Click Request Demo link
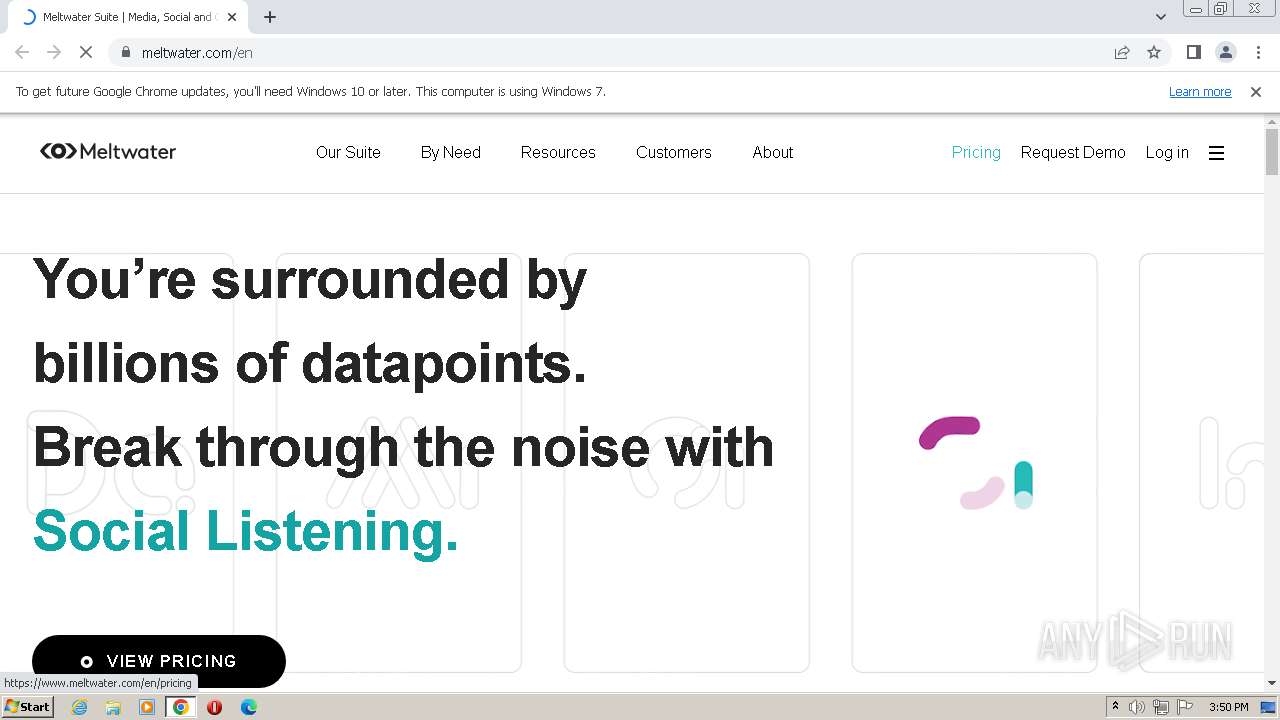This screenshot has width=1280, height=720. pos(1073,152)
